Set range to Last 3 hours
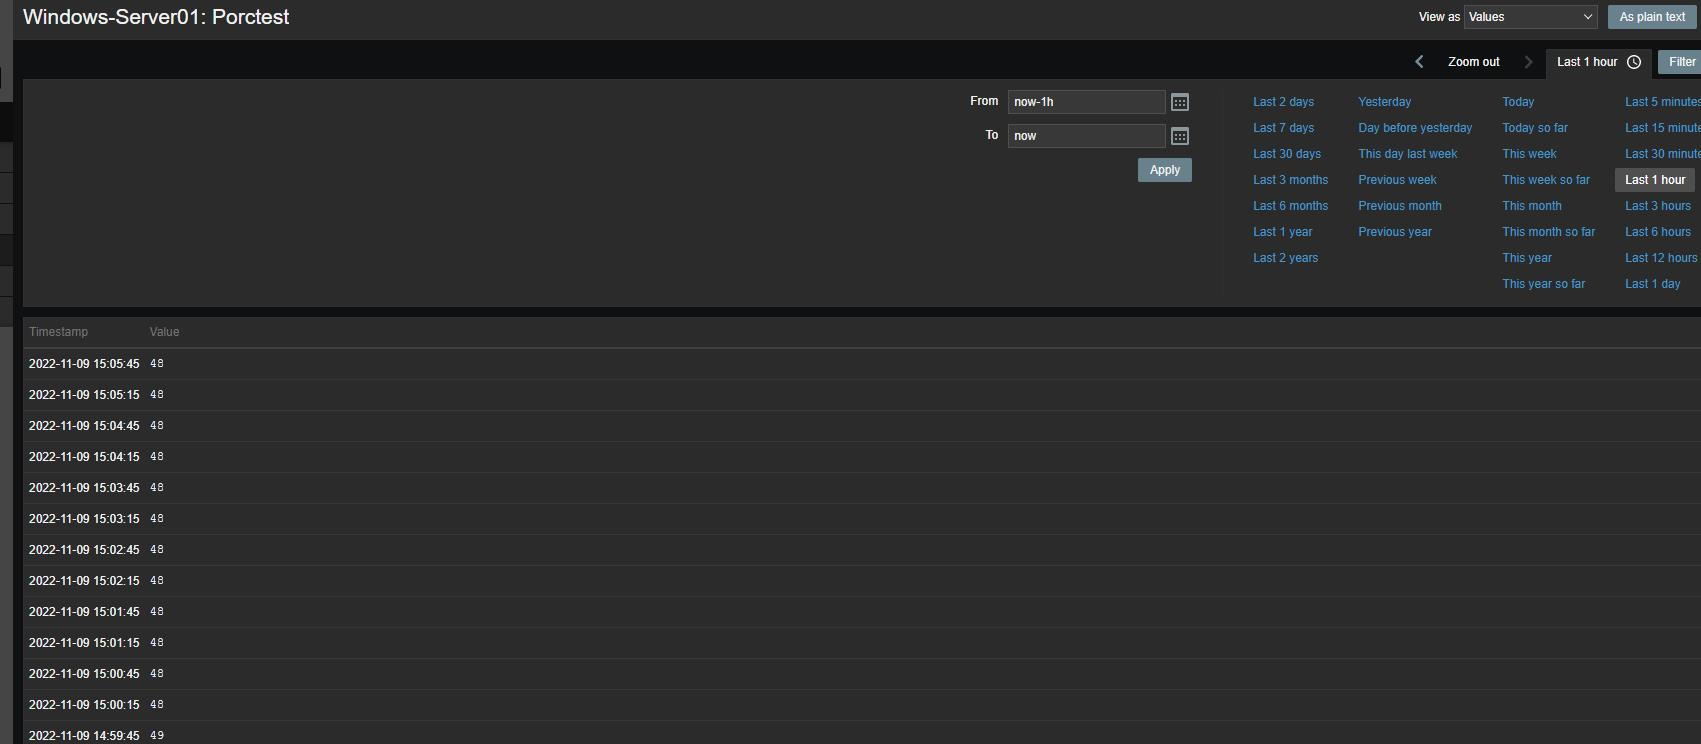Viewport: 1701px width, 744px height. coord(1658,206)
